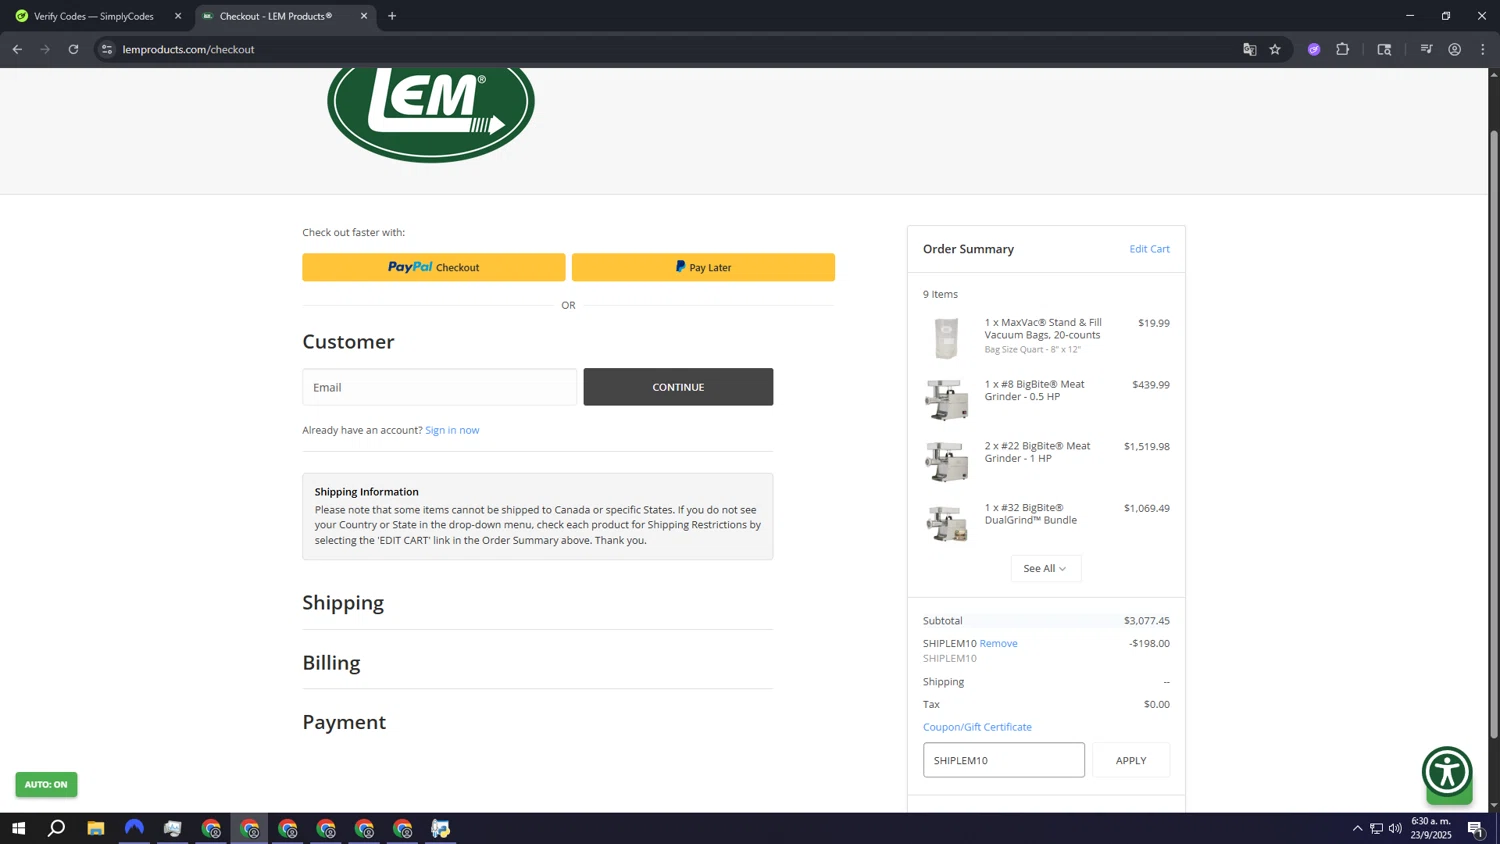The height and width of the screenshot is (844, 1500).
Task: Reload the checkout page
Action: point(73,49)
